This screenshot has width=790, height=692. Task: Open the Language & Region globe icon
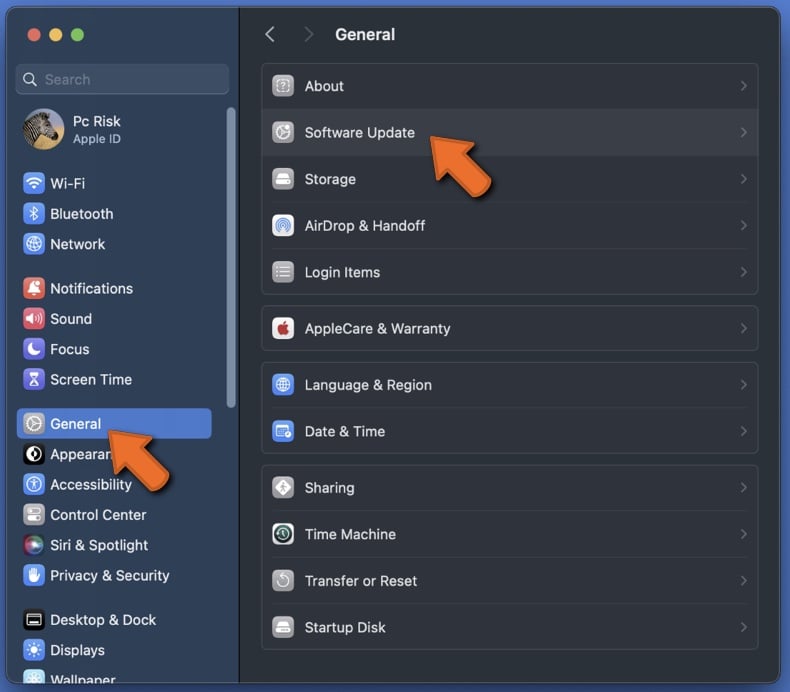pyautogui.click(x=283, y=385)
